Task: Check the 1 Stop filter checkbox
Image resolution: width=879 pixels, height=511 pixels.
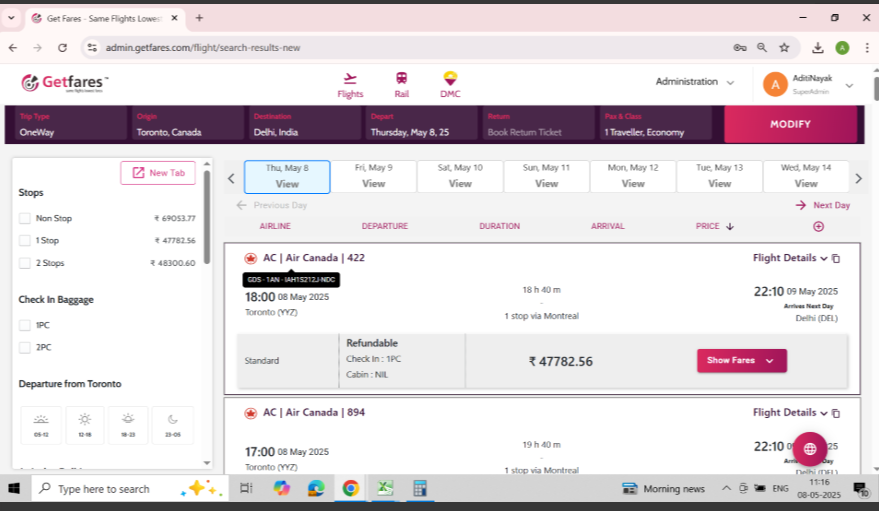Action: click(25, 240)
